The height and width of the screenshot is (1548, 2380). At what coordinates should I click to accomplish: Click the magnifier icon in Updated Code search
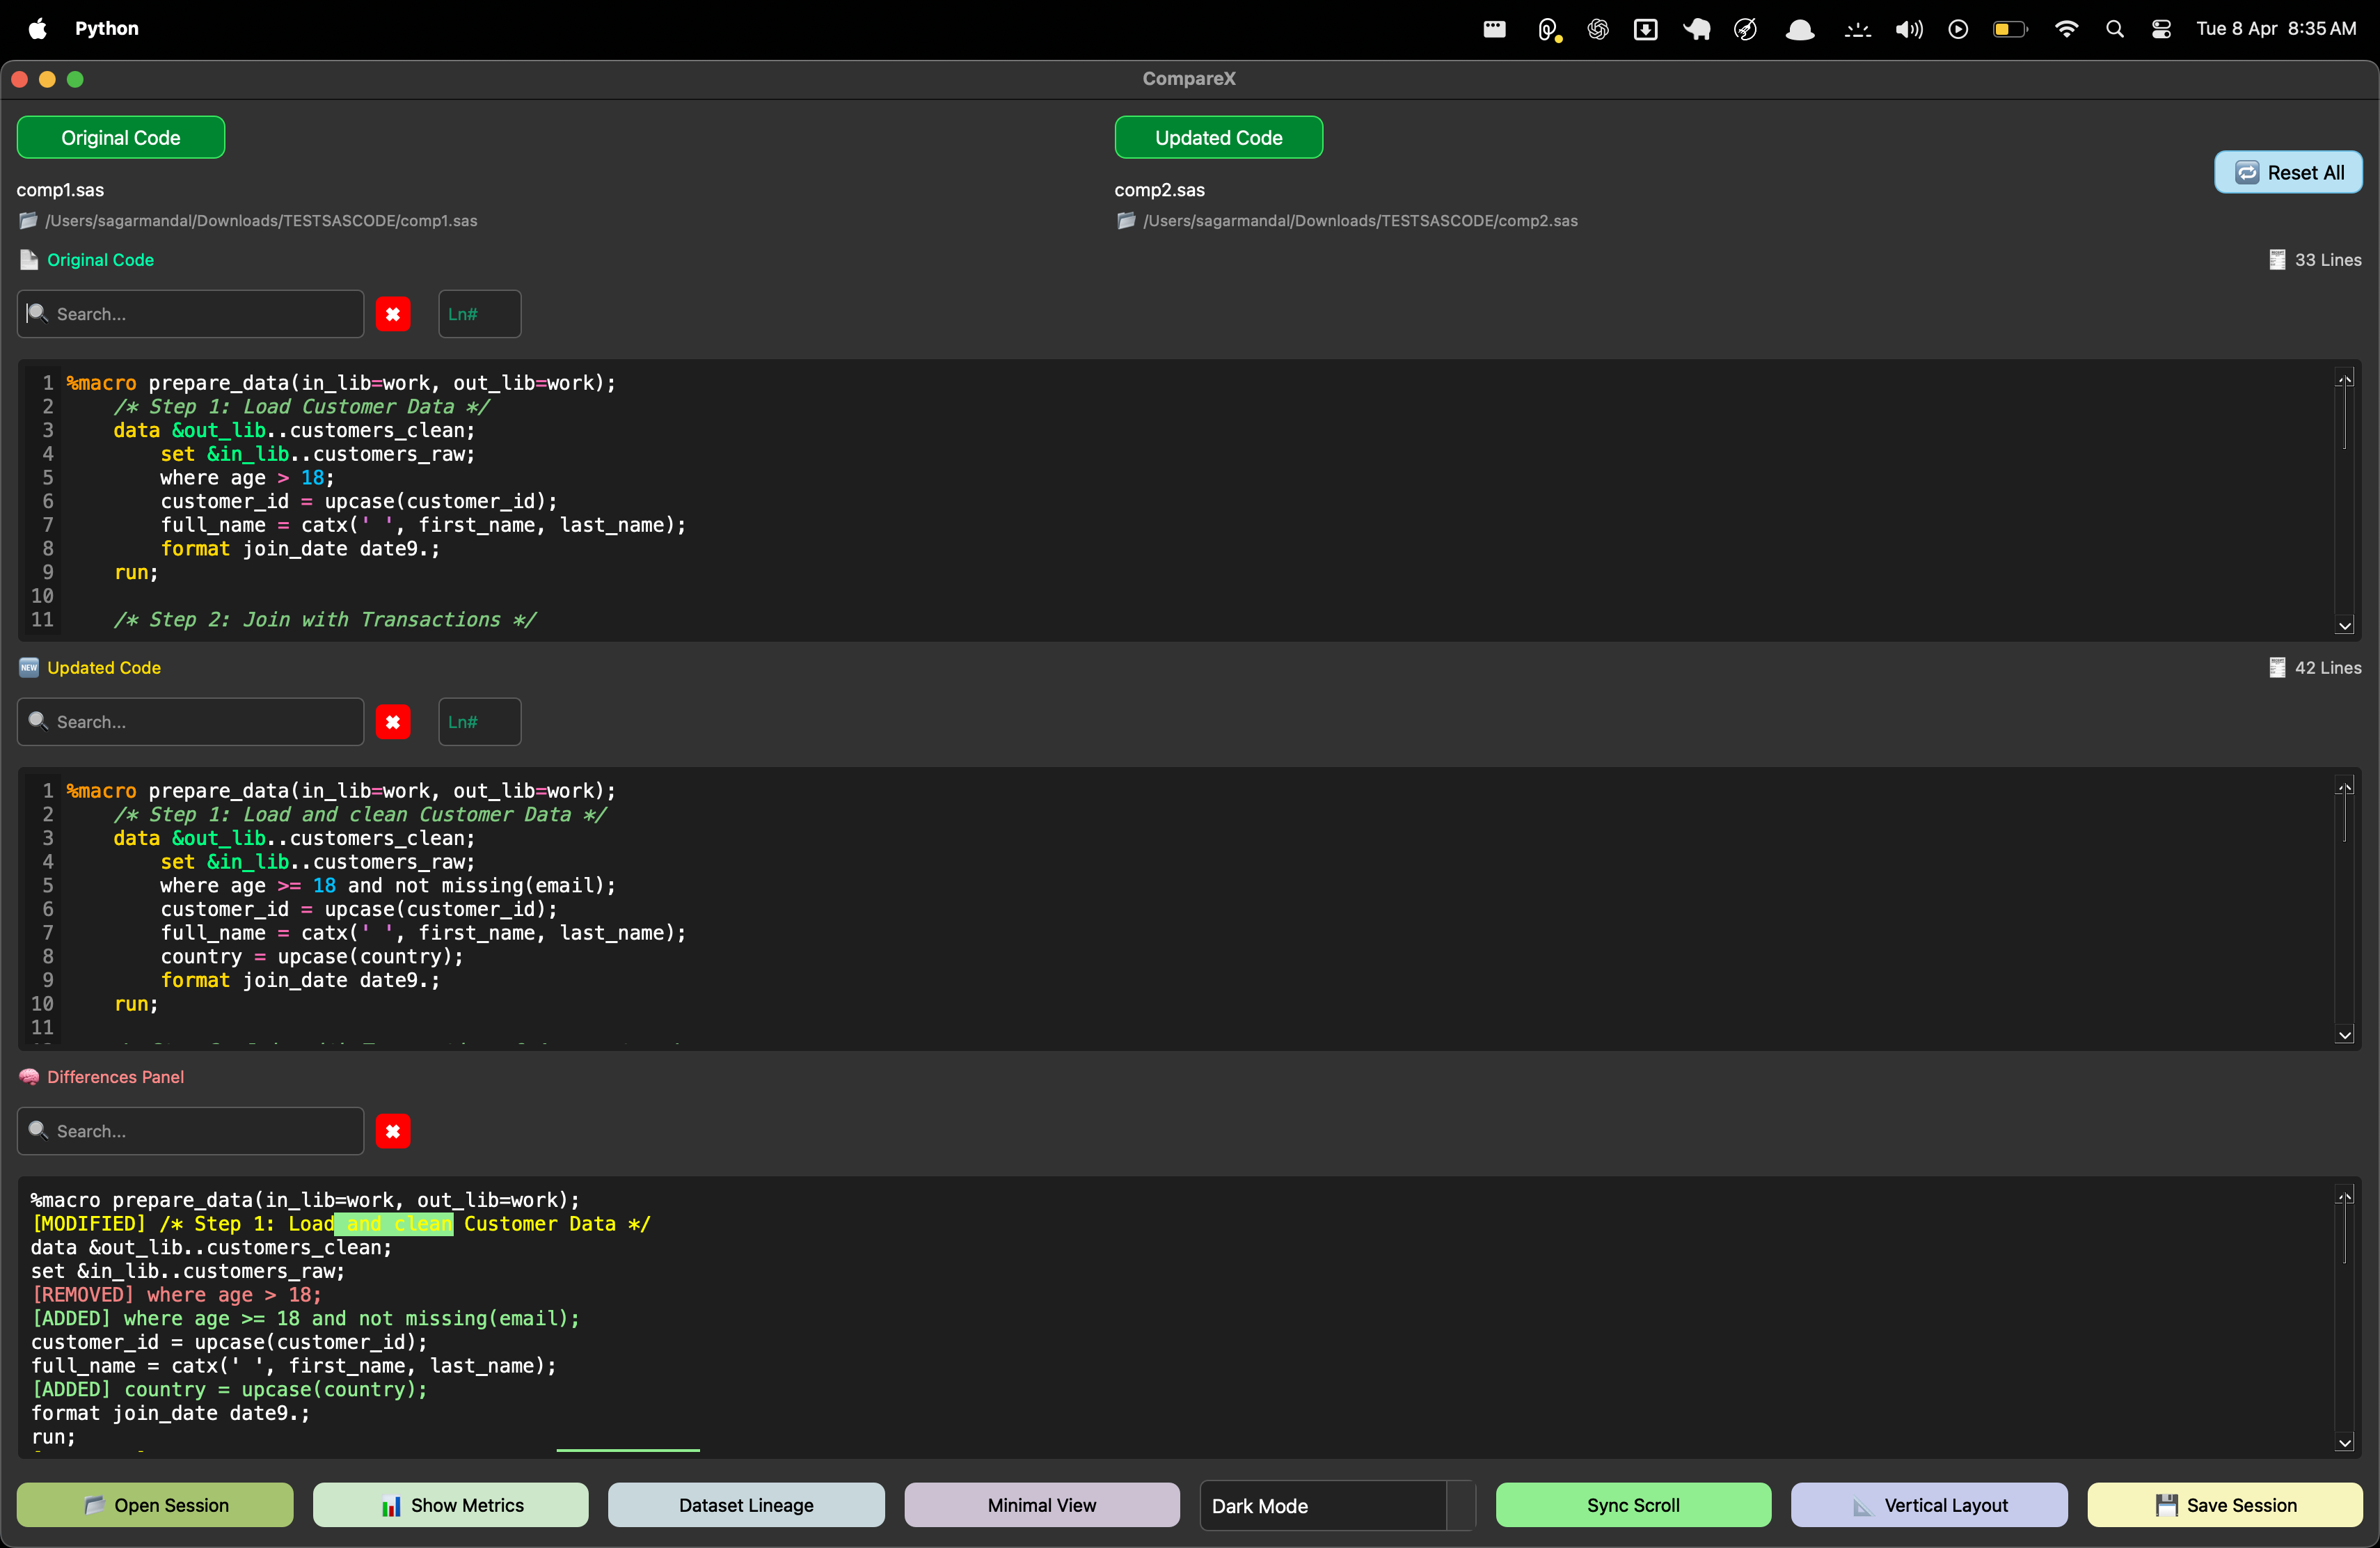coord(38,721)
